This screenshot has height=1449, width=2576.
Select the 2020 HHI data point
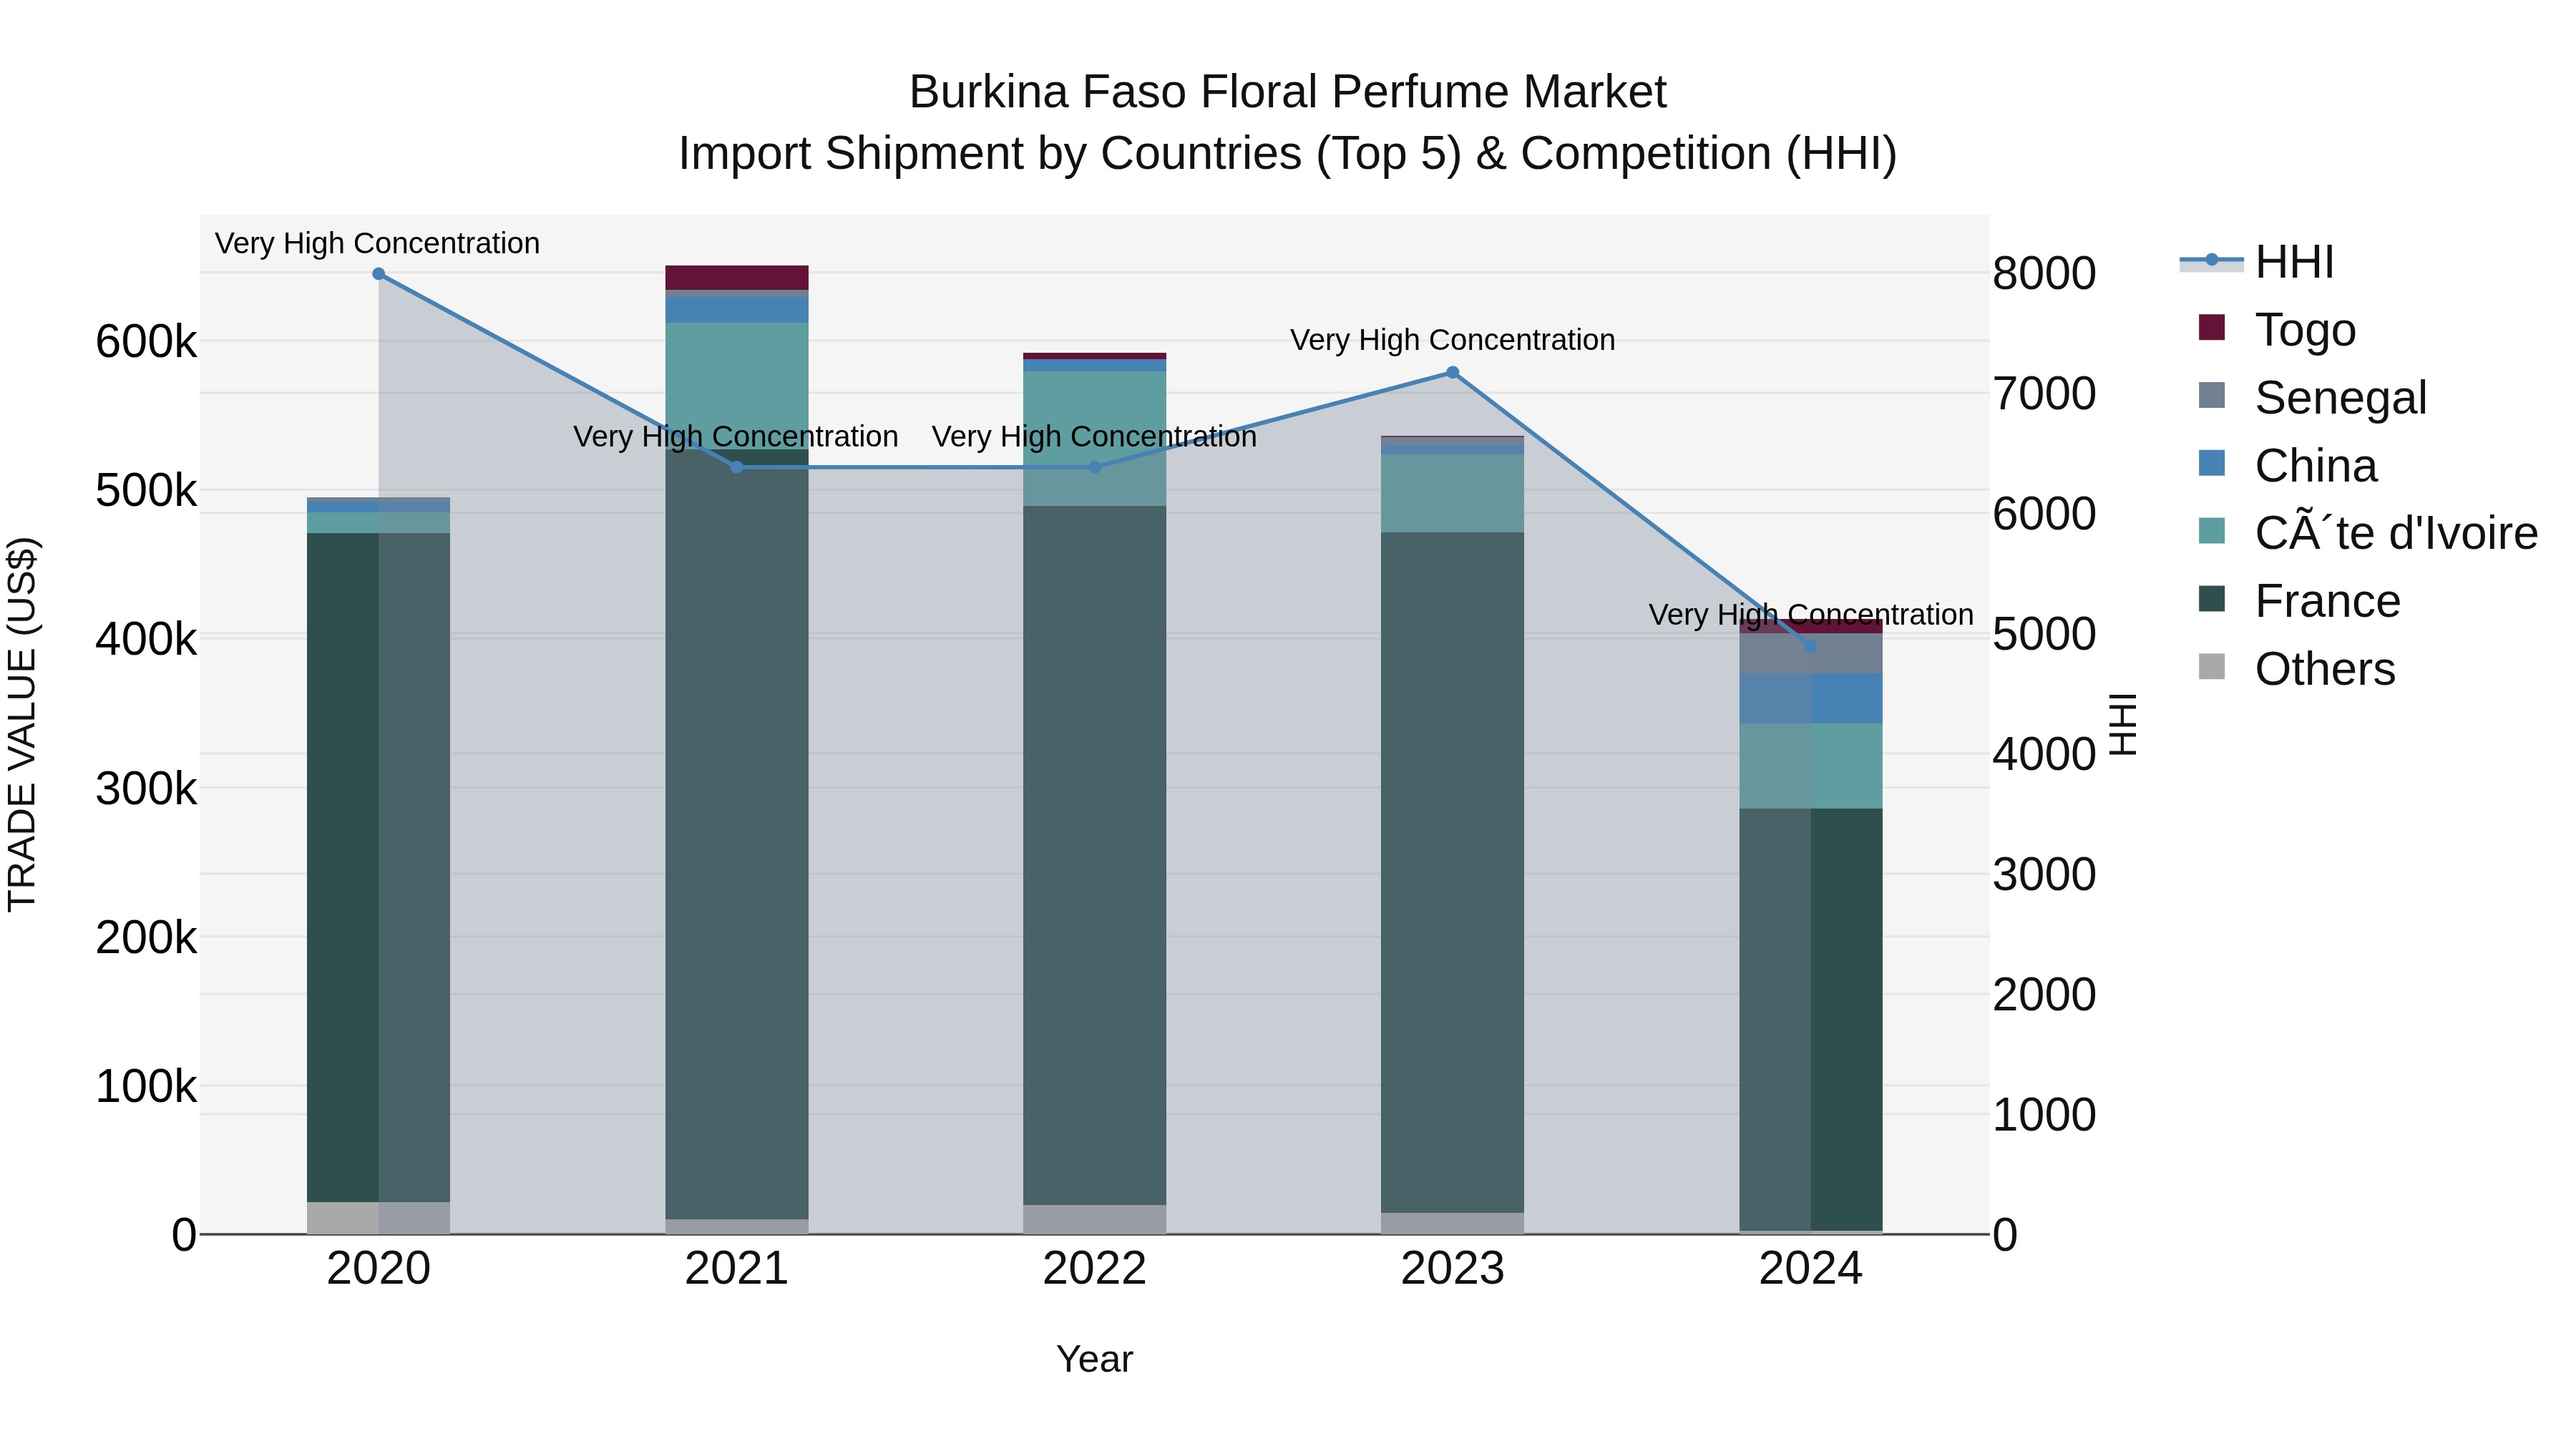click(x=378, y=274)
